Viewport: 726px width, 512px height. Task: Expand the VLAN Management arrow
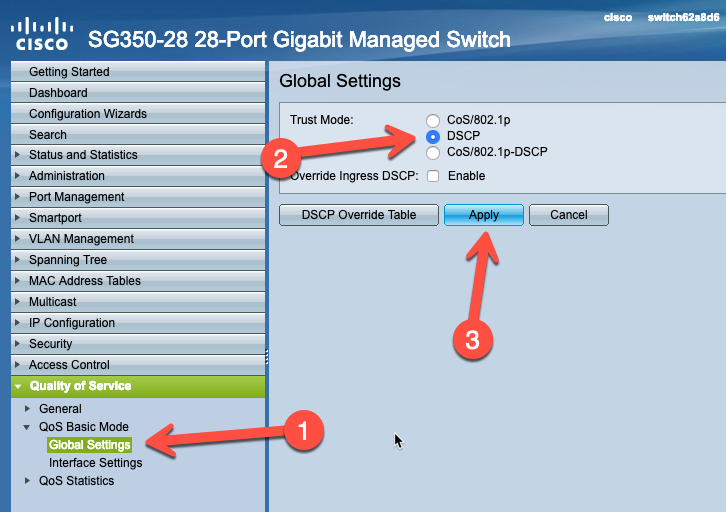(x=18, y=238)
